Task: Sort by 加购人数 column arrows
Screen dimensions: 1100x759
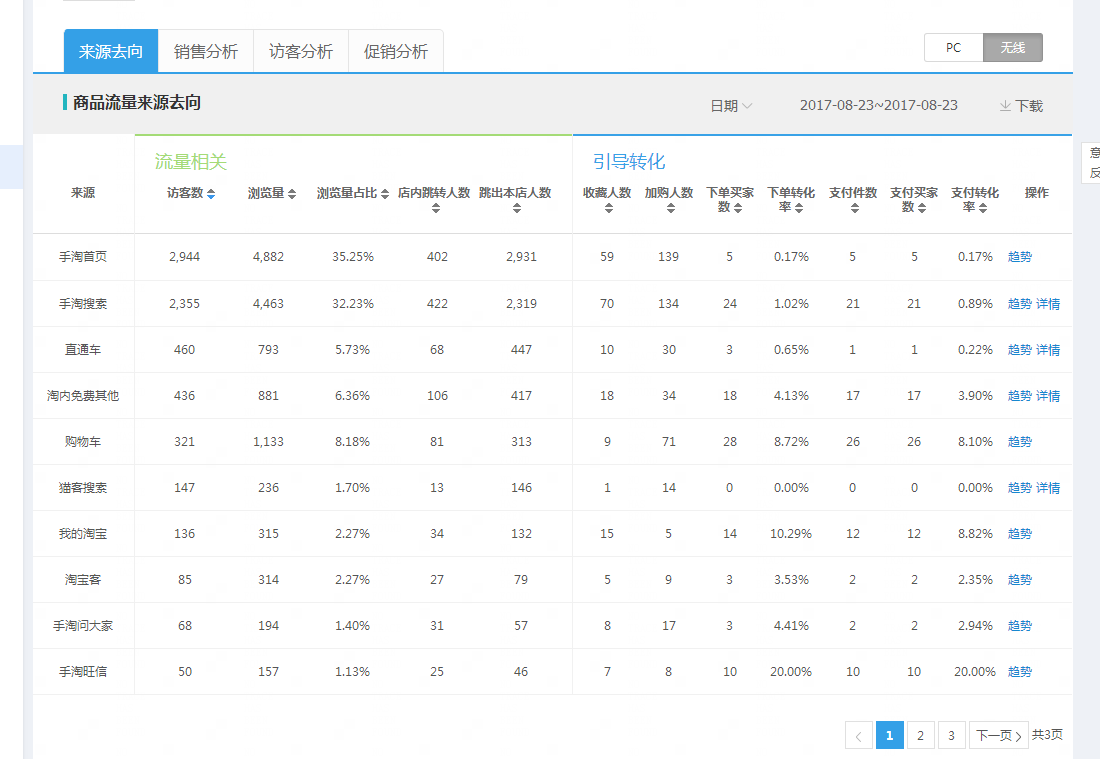Action: 671,208
